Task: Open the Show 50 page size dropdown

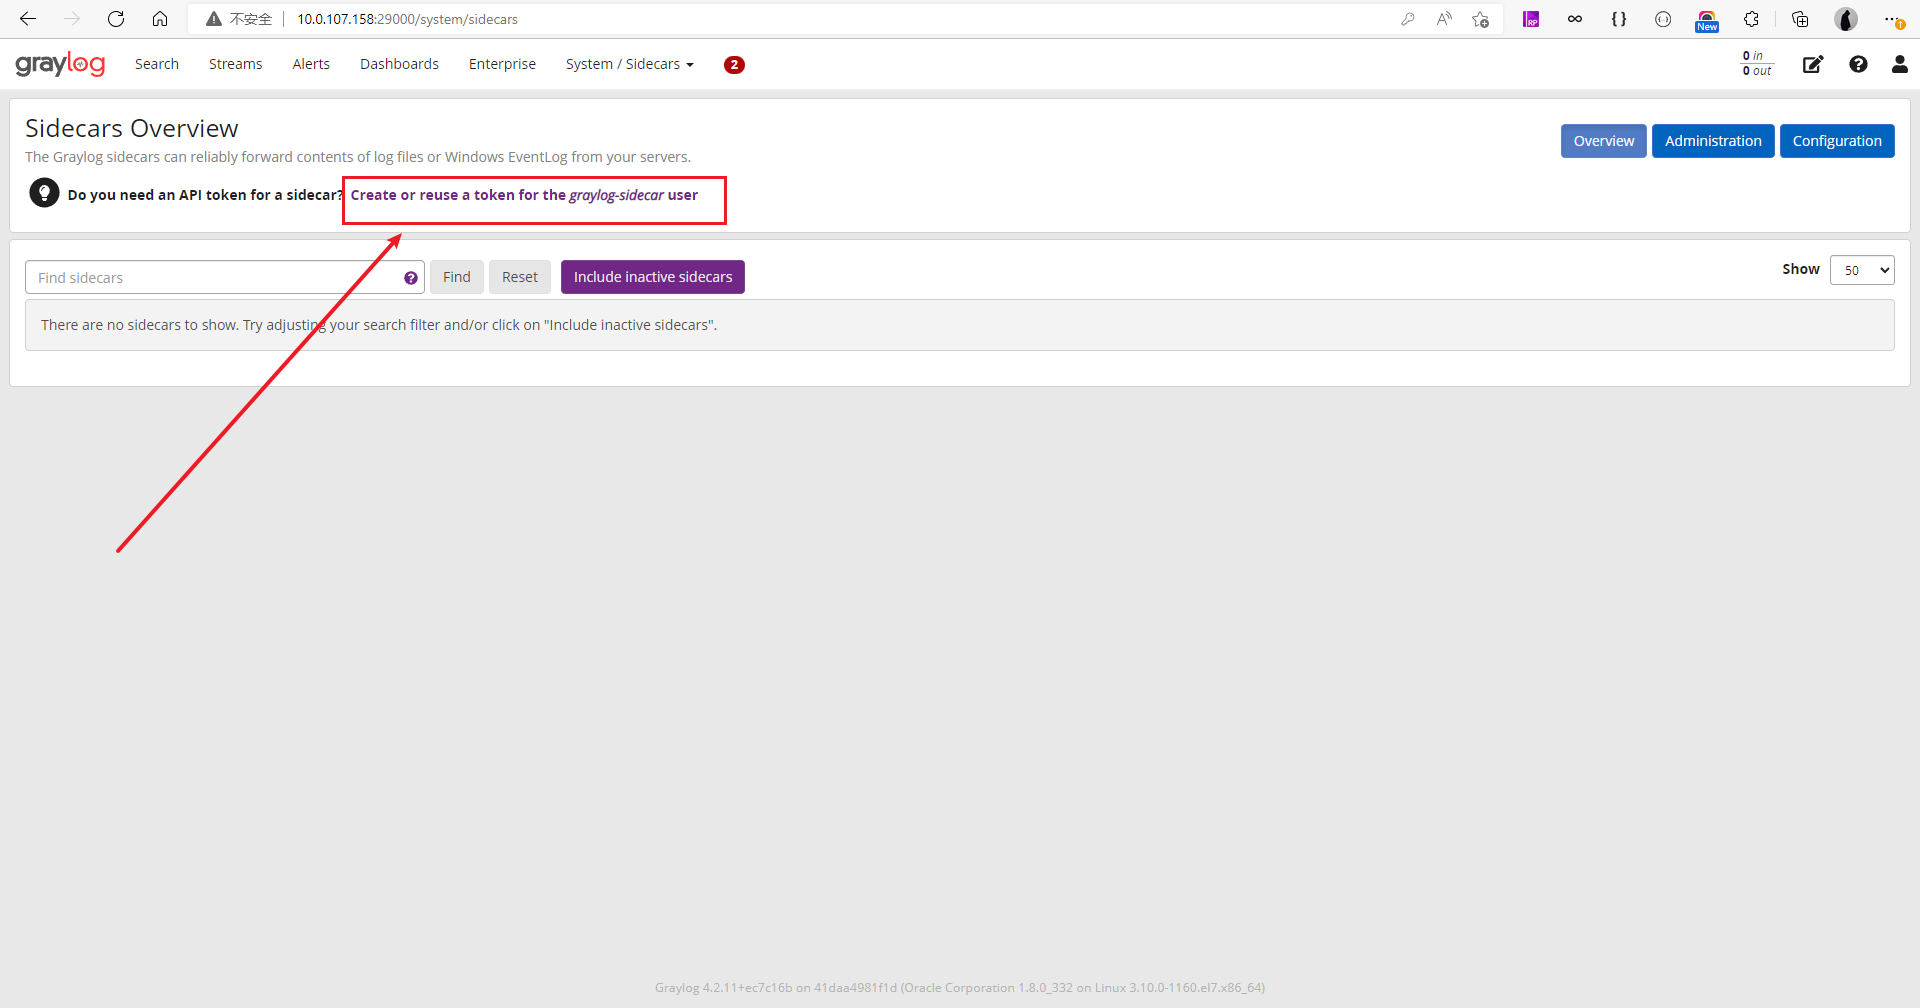Action: point(1862,270)
